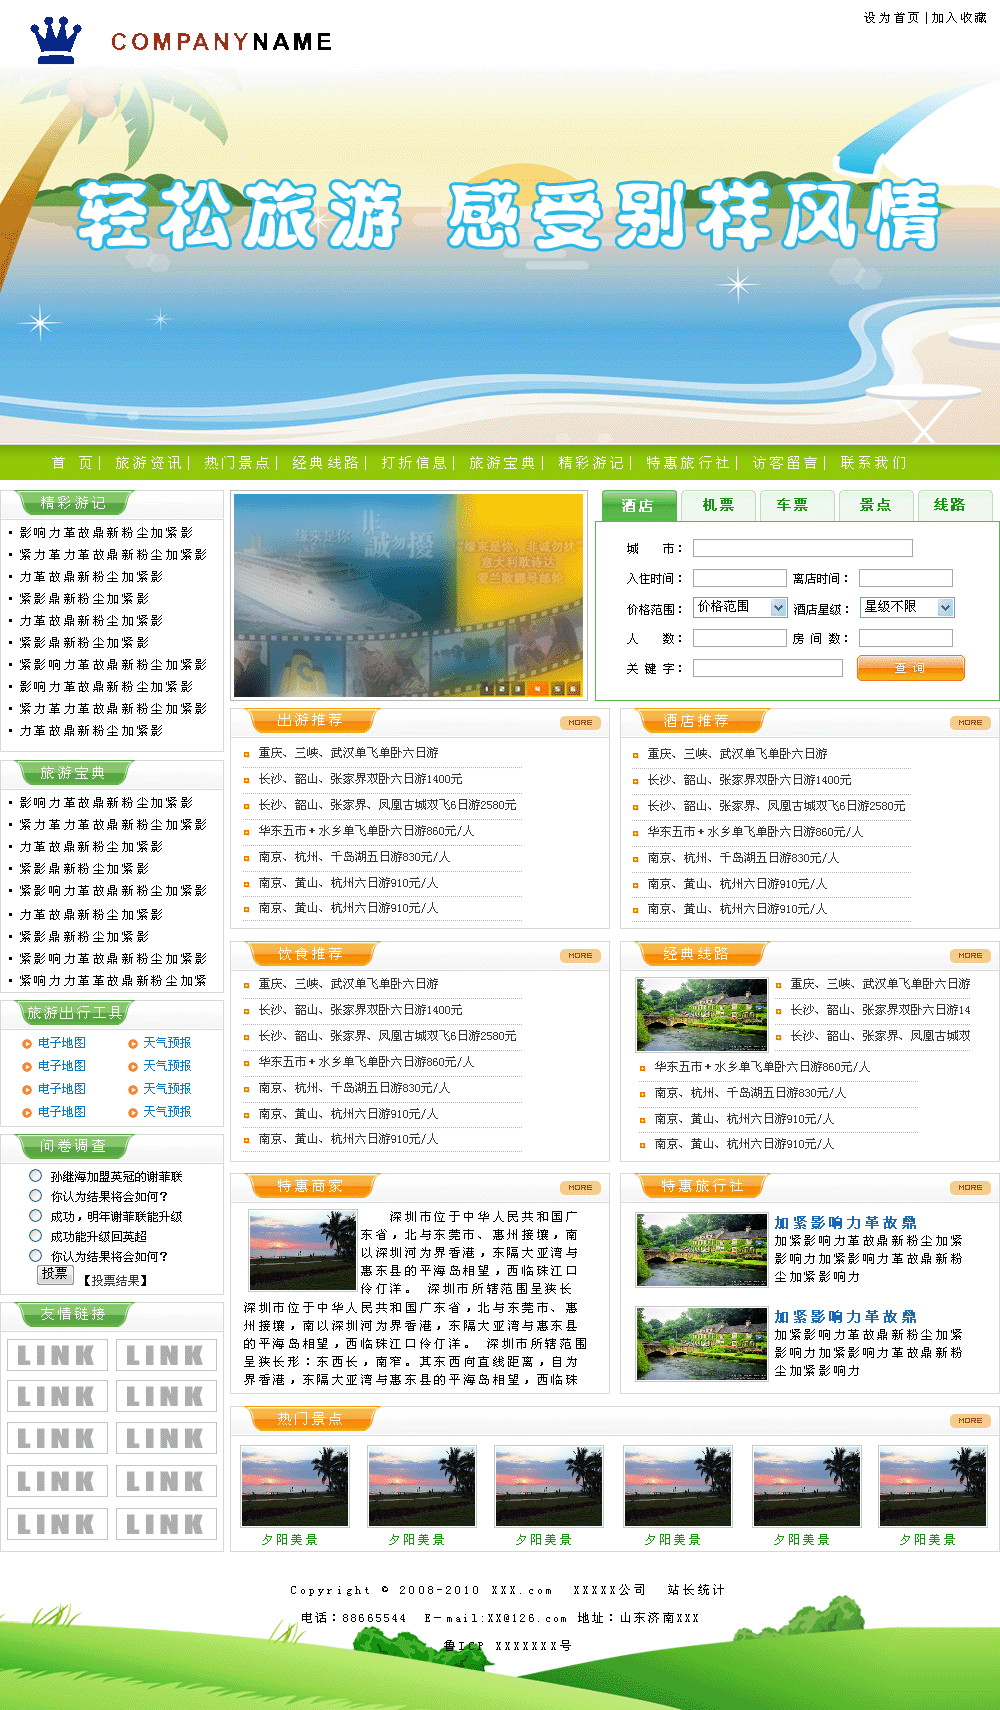Jump to slide 4 in the cruise slideshow
The height and width of the screenshot is (1710, 1000).
point(537,689)
